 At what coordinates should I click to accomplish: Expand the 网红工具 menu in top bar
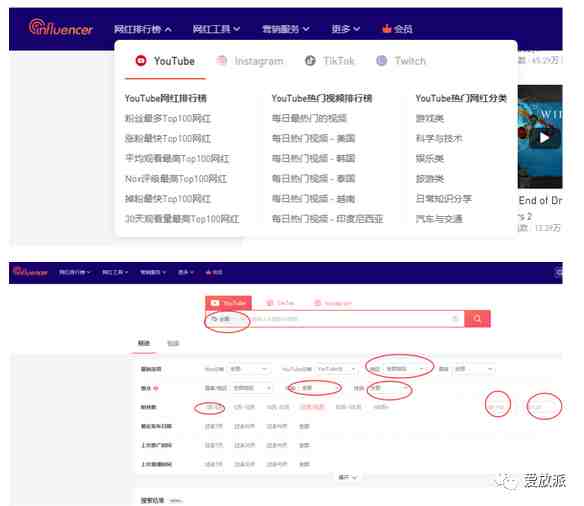pyautogui.click(x=216, y=29)
